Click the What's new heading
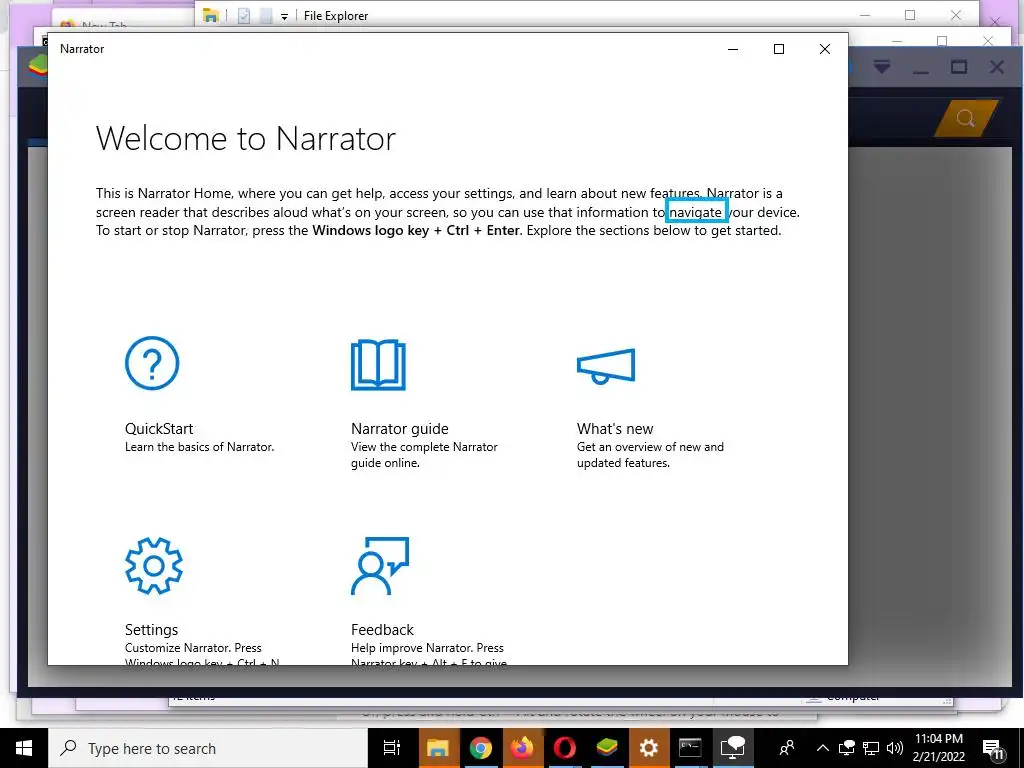1024x768 pixels. tap(615, 428)
